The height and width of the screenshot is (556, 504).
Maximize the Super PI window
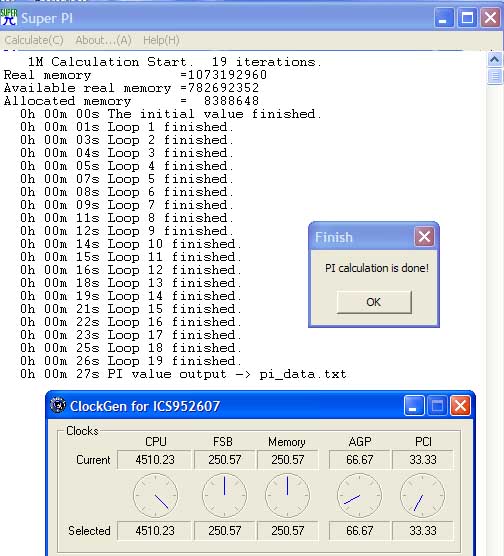tap(467, 17)
